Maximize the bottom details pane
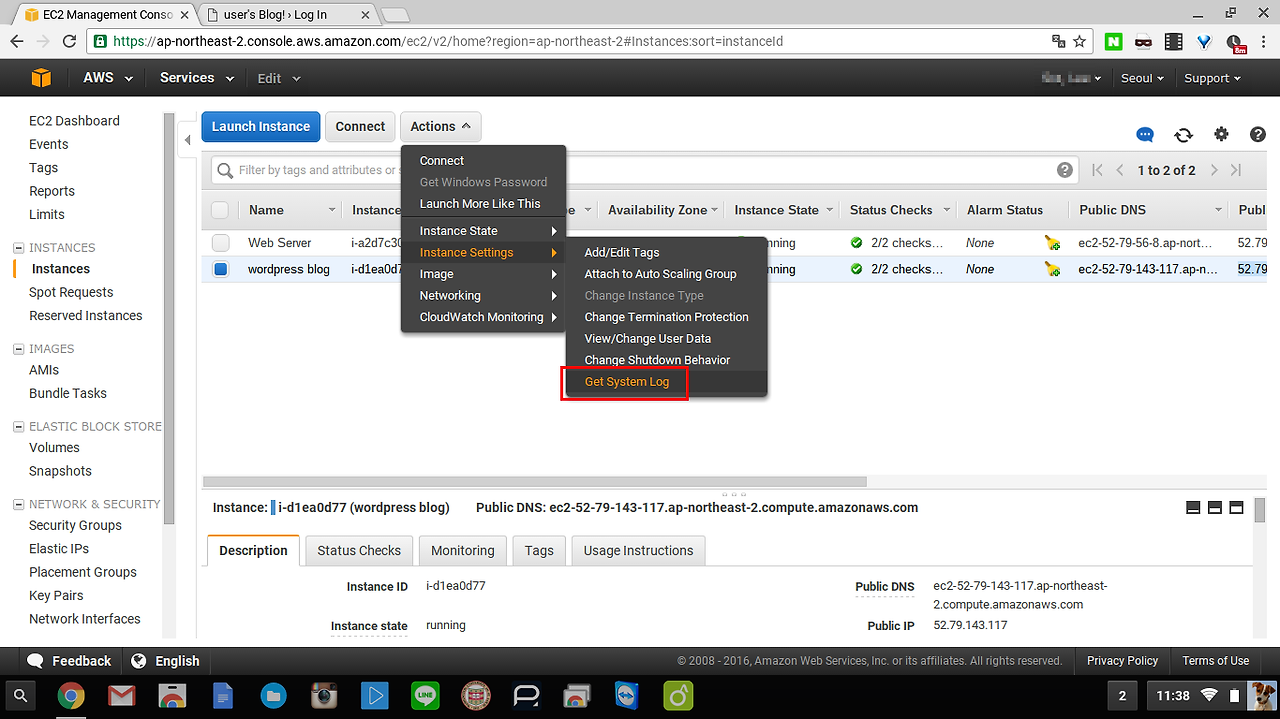This screenshot has width=1280, height=719. point(1236,508)
